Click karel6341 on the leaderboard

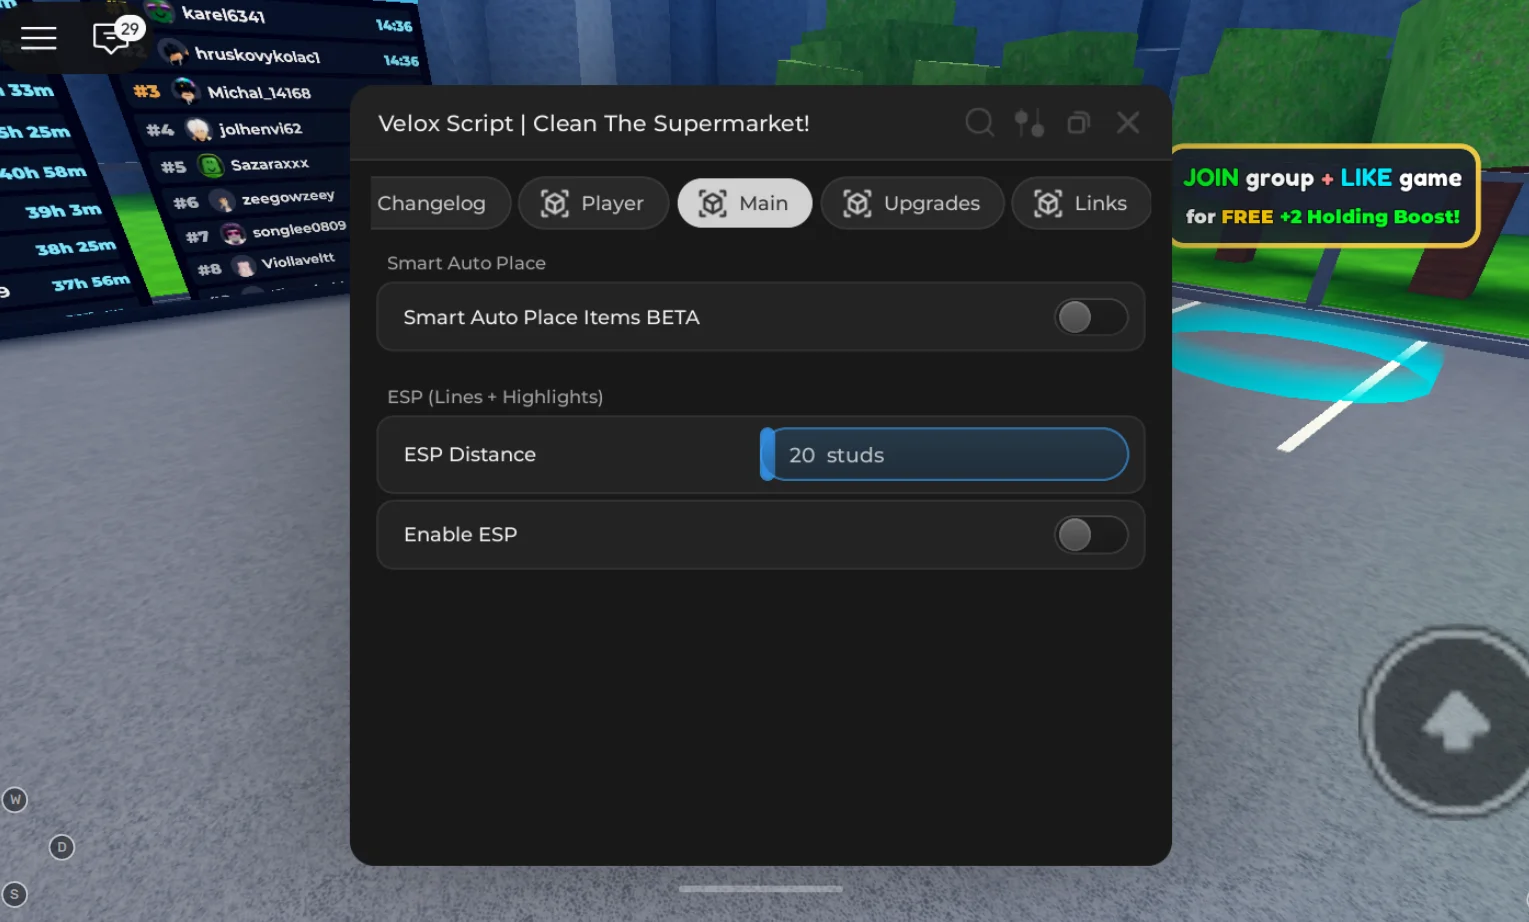coord(223,14)
